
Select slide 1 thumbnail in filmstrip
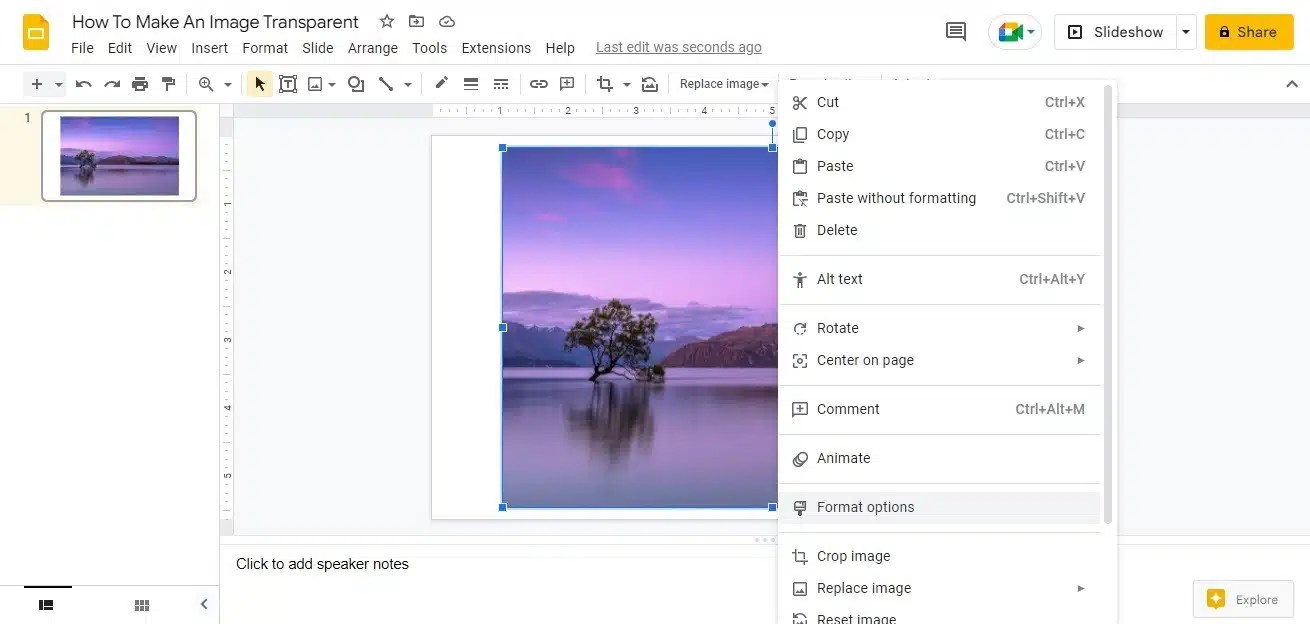click(x=119, y=156)
